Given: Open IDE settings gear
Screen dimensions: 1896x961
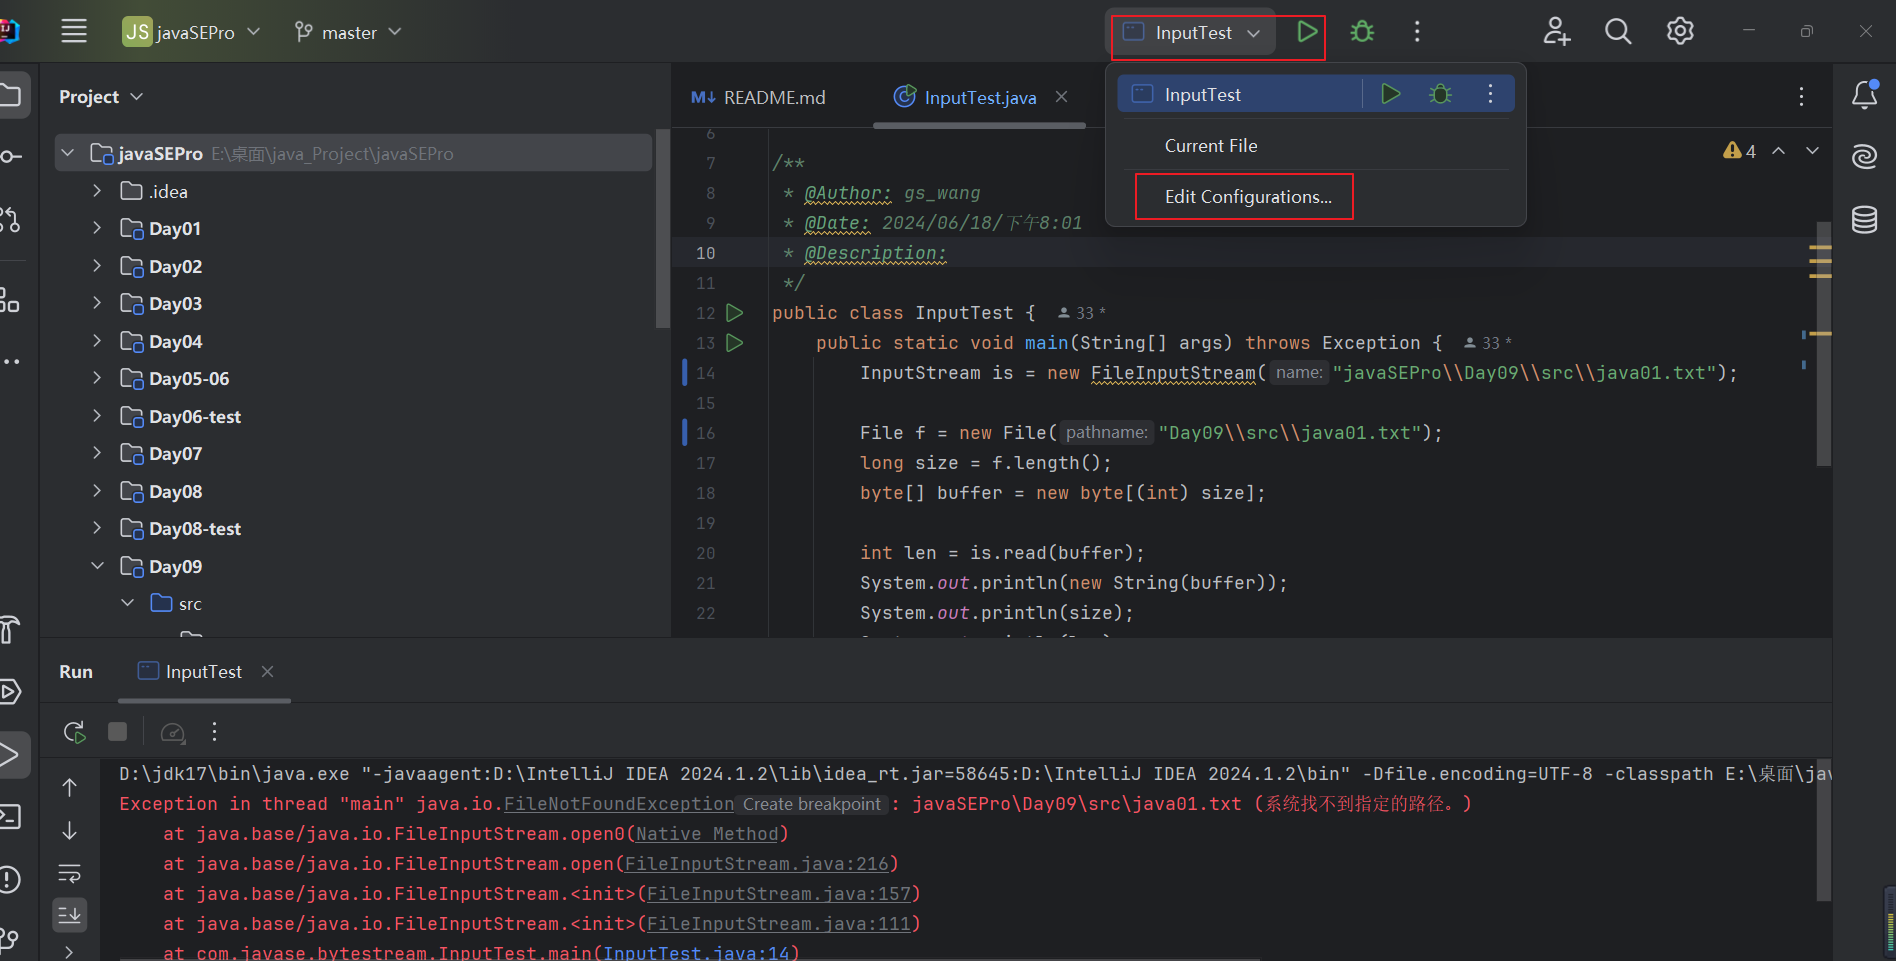Looking at the screenshot, I should (1680, 32).
